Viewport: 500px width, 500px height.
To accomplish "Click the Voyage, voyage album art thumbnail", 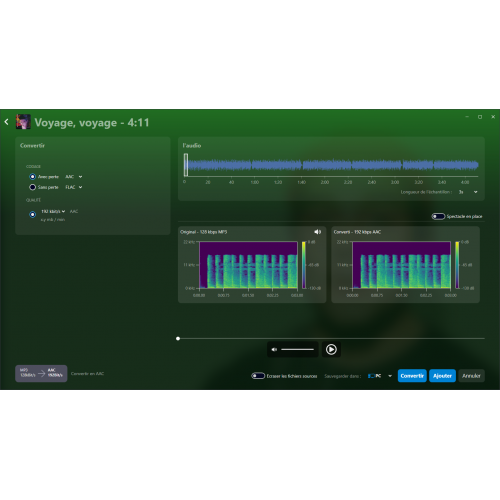I will click(23, 122).
